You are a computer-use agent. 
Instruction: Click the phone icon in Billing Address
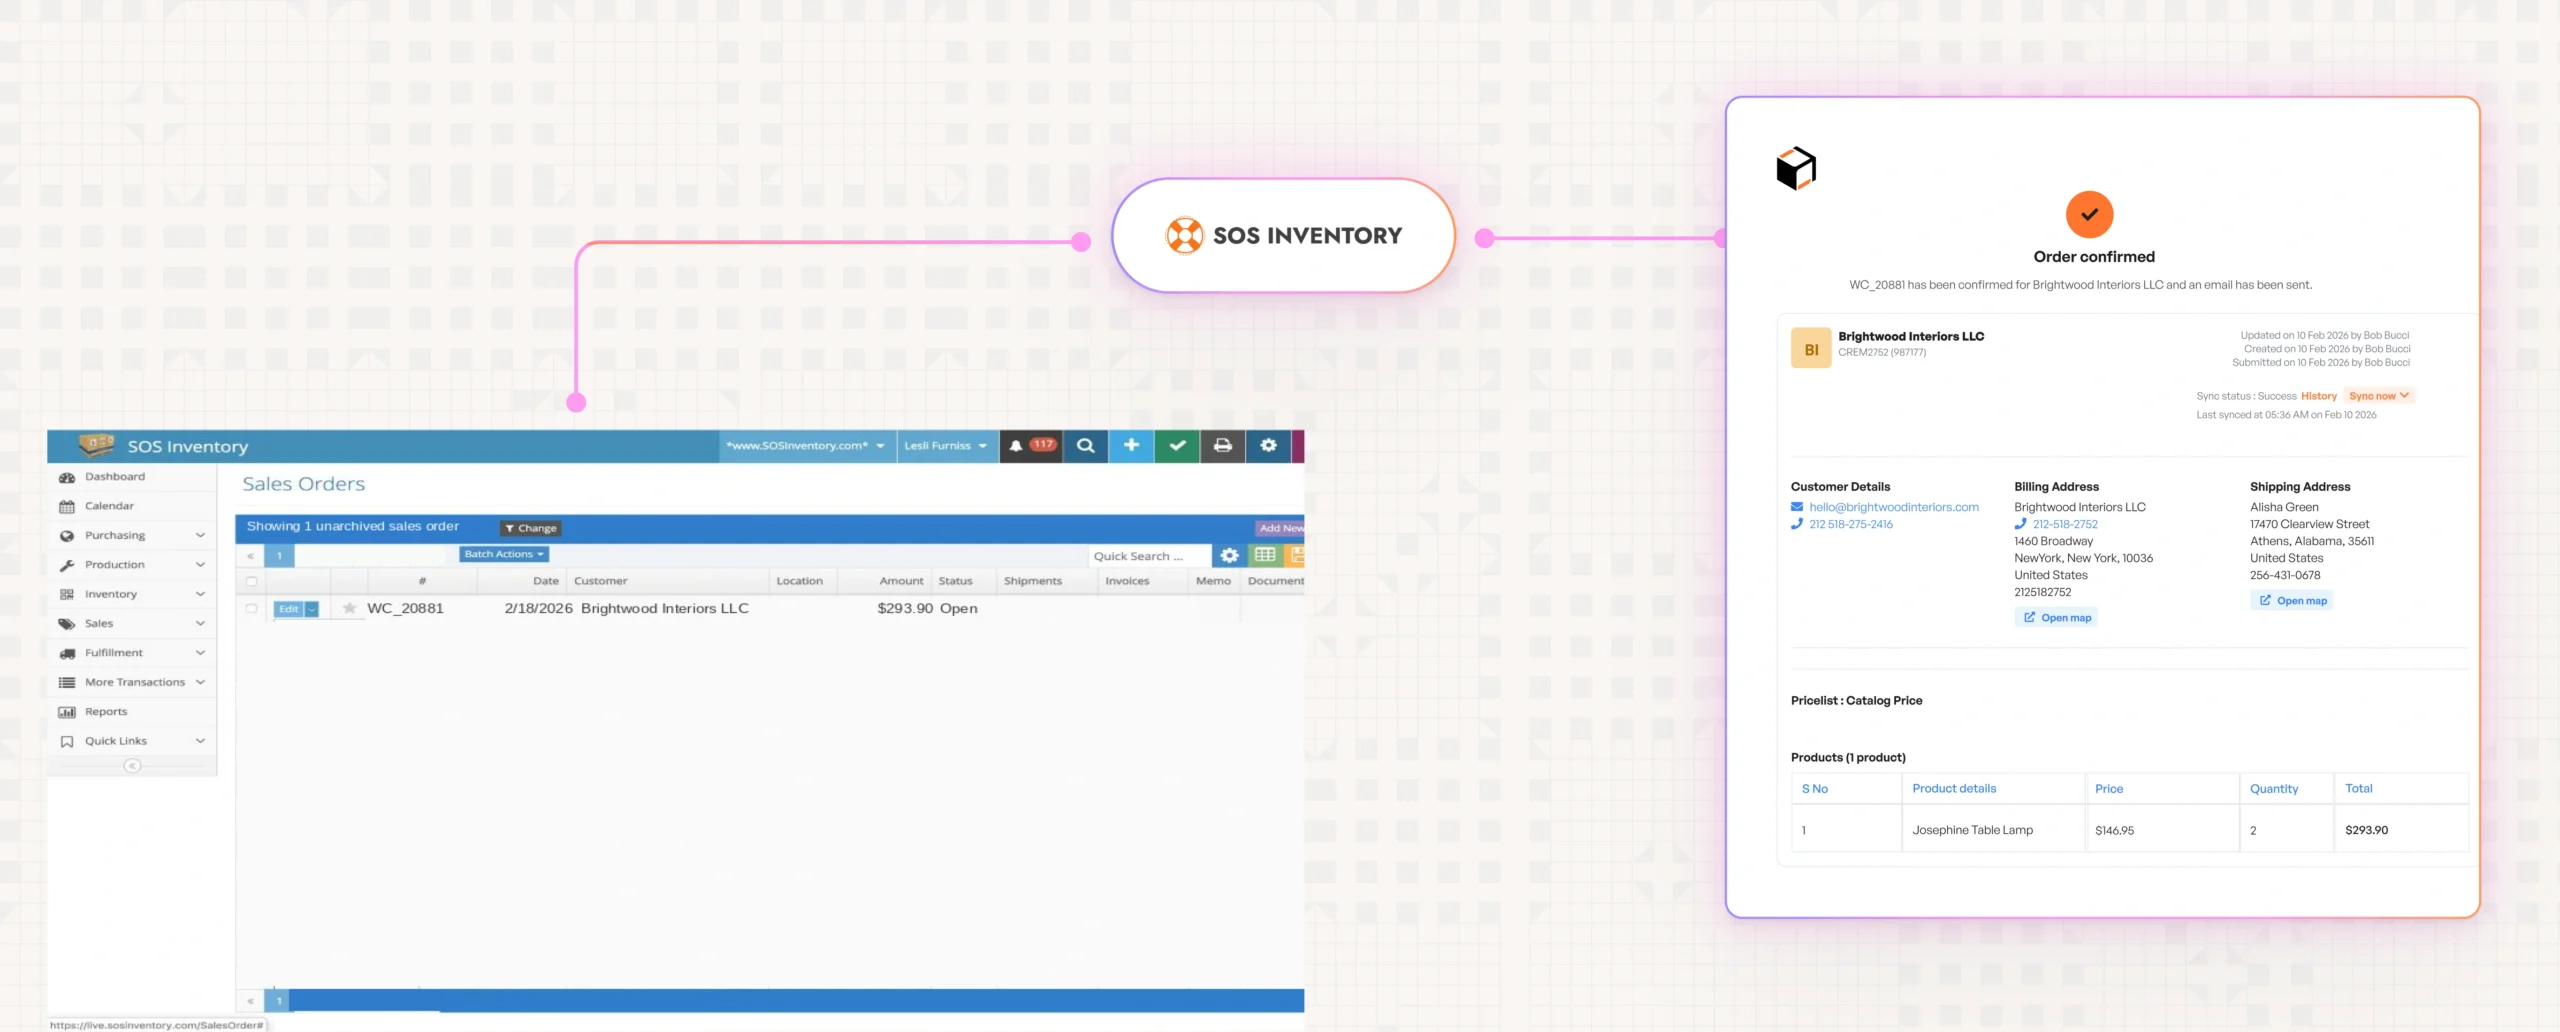[2020, 524]
